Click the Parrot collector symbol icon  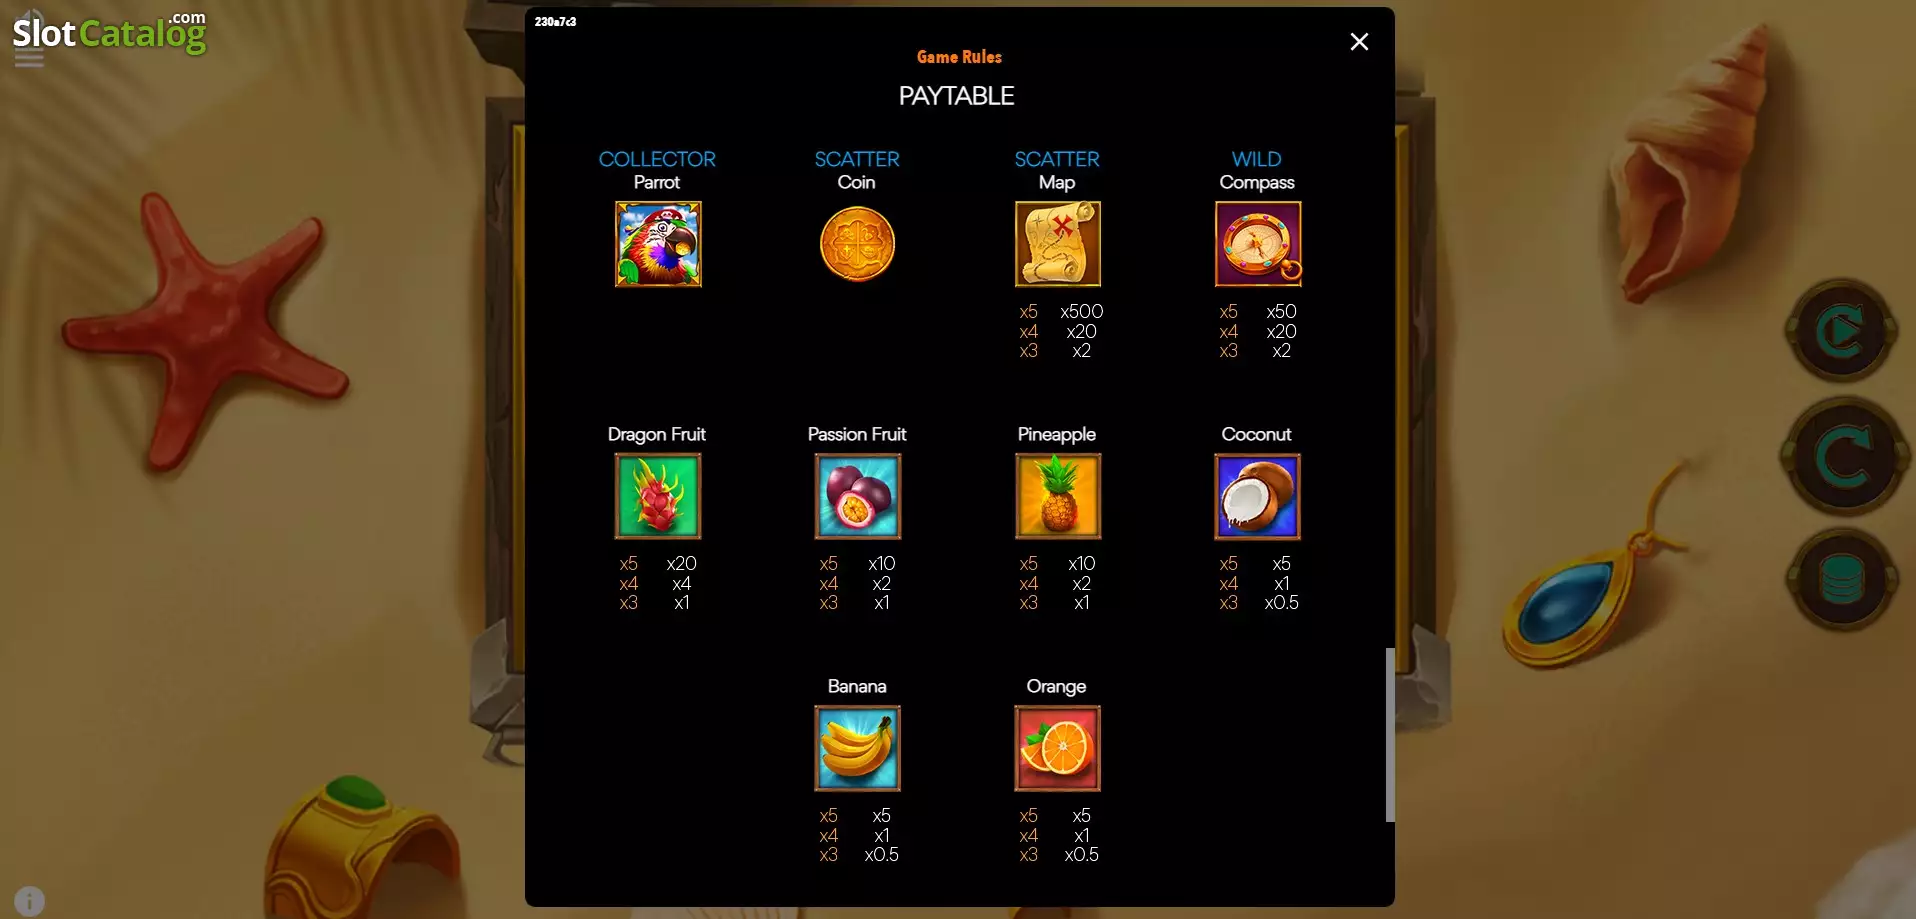[658, 244]
